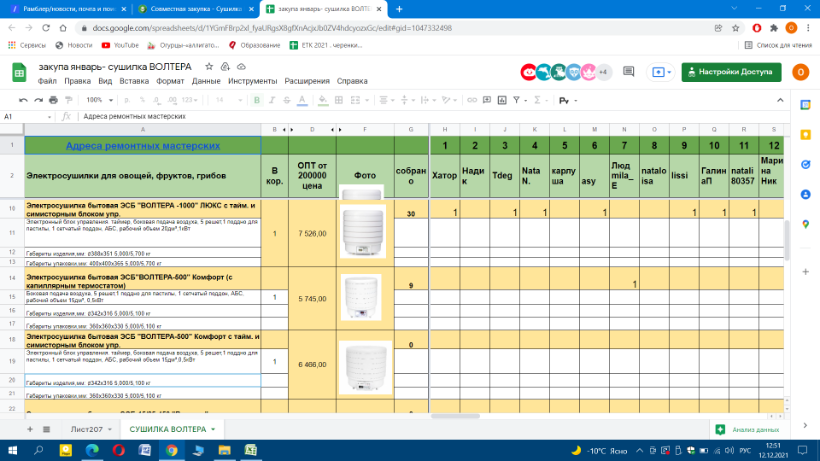Open the comment history icon

click(x=628, y=72)
